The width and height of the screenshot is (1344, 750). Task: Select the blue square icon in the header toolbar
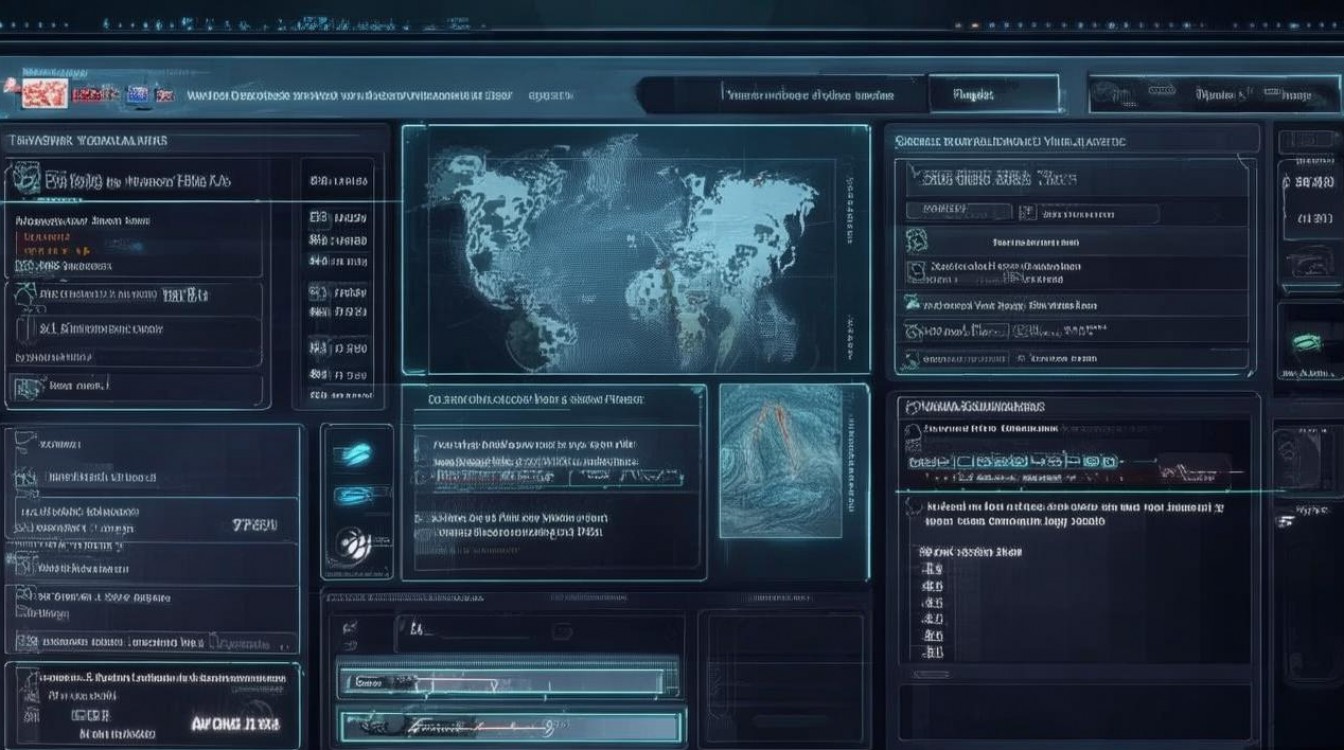(137, 96)
